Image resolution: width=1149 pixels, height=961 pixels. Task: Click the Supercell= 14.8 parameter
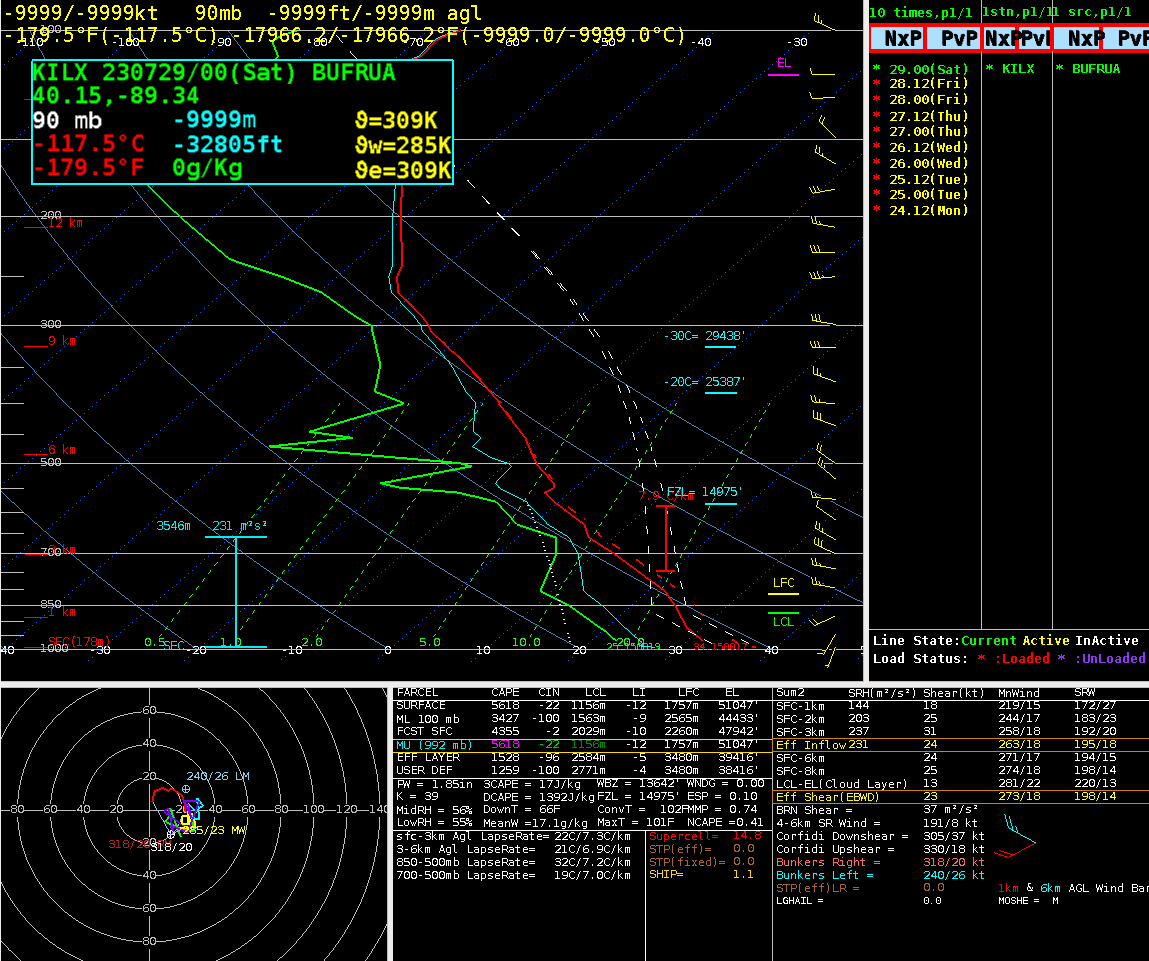point(704,836)
